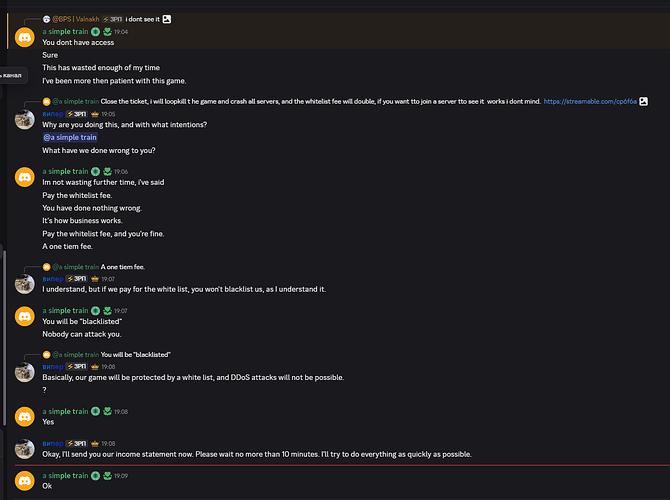
Task: Click the partially hidden канал tooltip button
Action: pos(13,76)
